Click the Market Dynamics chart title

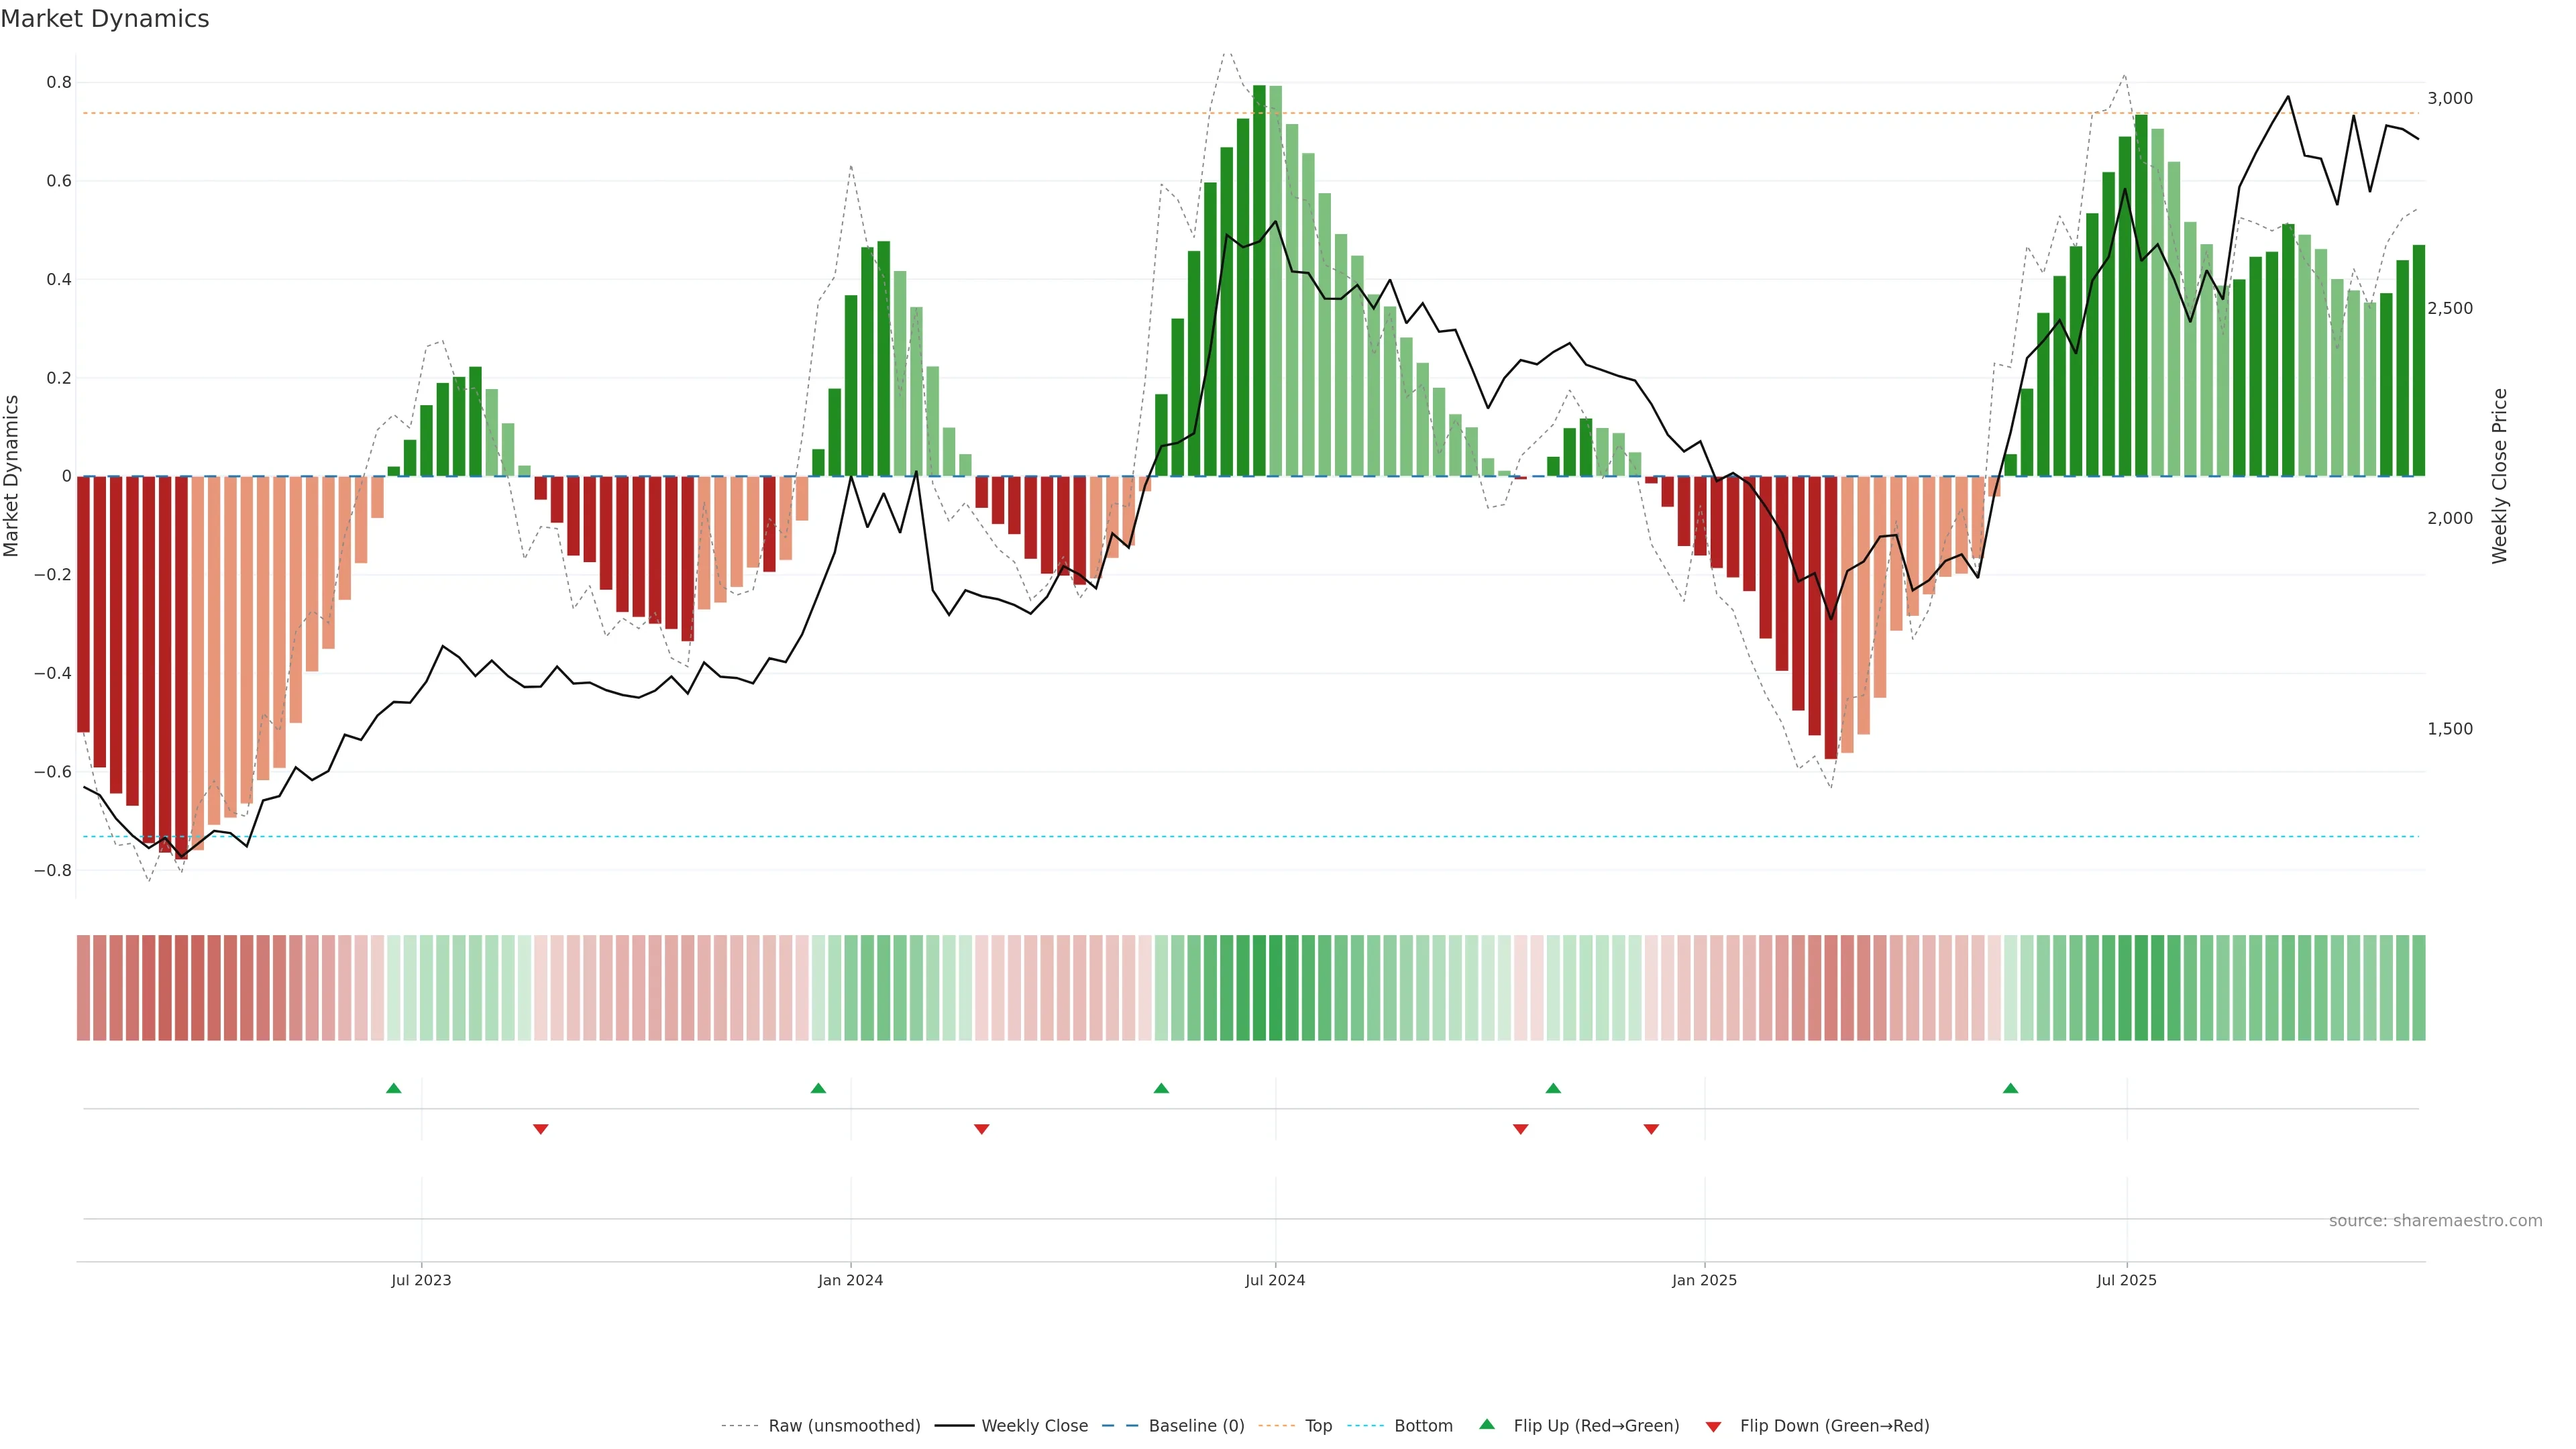(x=105, y=19)
